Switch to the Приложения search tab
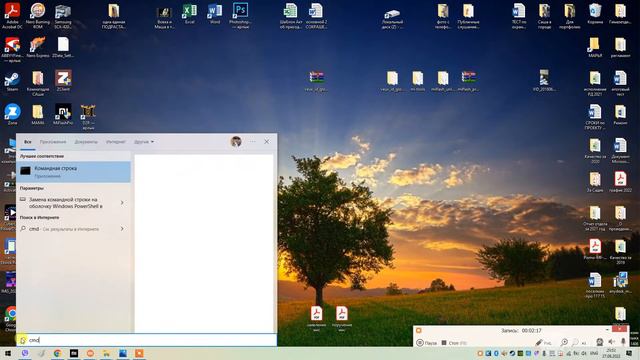Viewport: 640px width, 360px height. point(53,142)
